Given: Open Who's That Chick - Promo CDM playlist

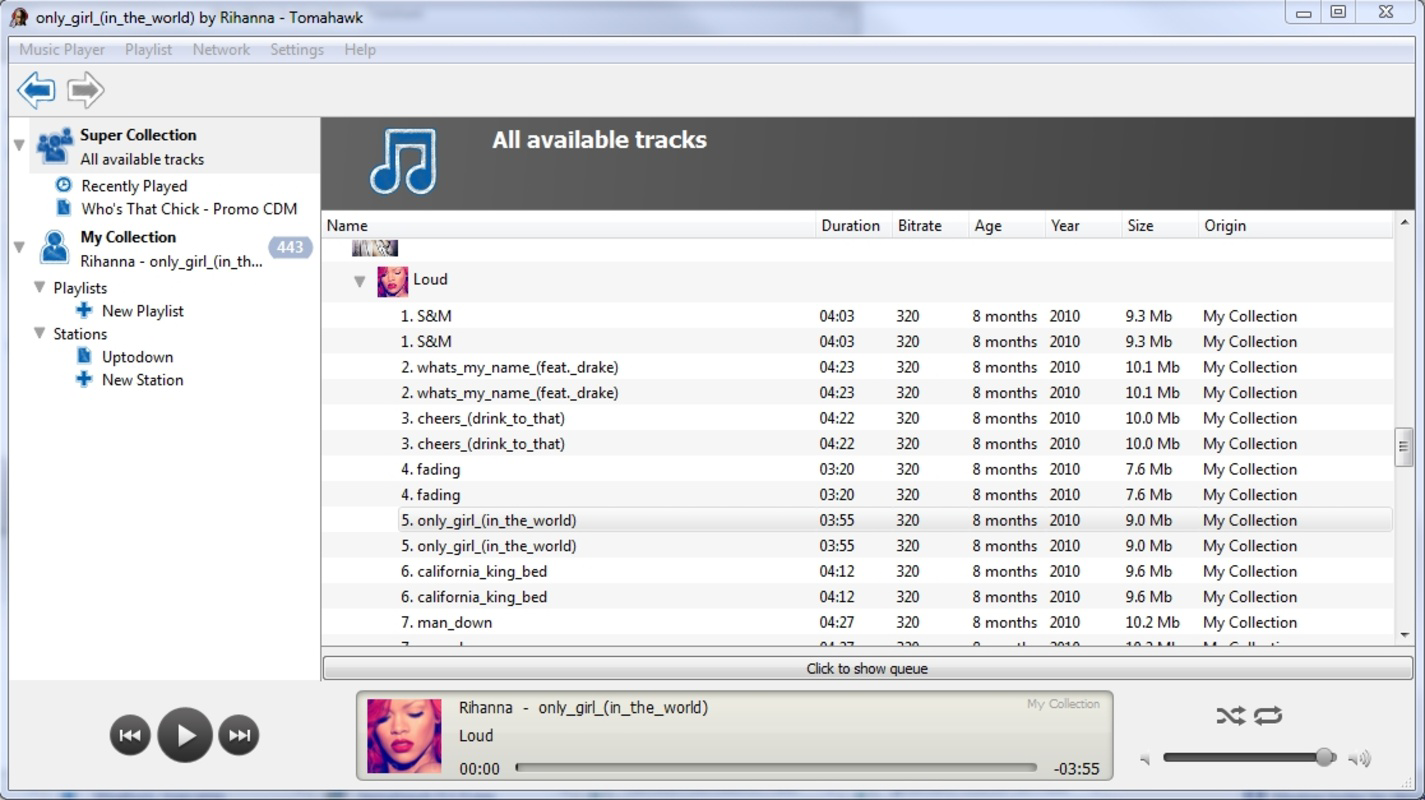Looking at the screenshot, I should [x=189, y=208].
